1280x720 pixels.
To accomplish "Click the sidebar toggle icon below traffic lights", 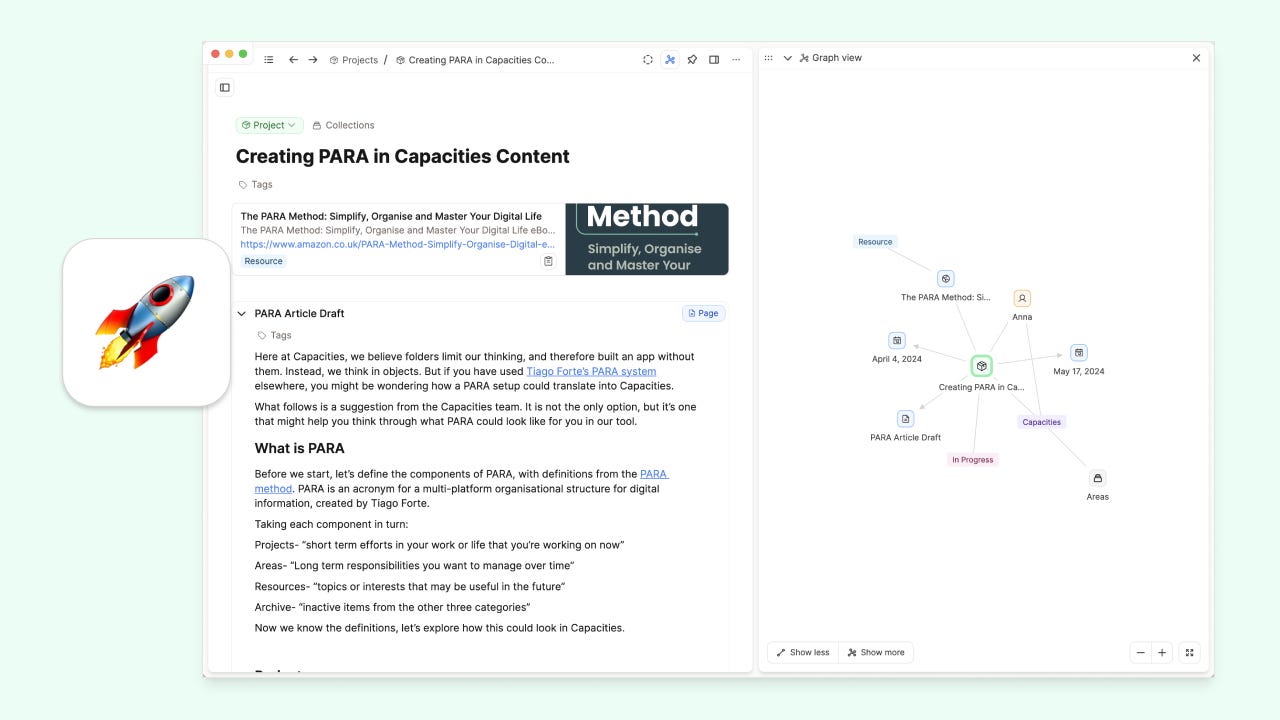I will 224,87.
